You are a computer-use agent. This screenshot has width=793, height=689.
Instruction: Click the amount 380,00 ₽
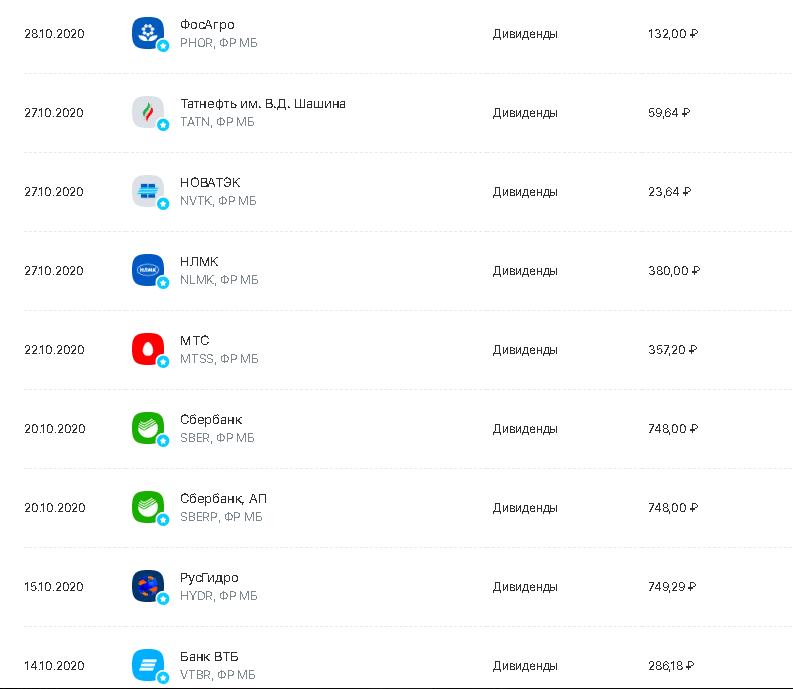[674, 271]
